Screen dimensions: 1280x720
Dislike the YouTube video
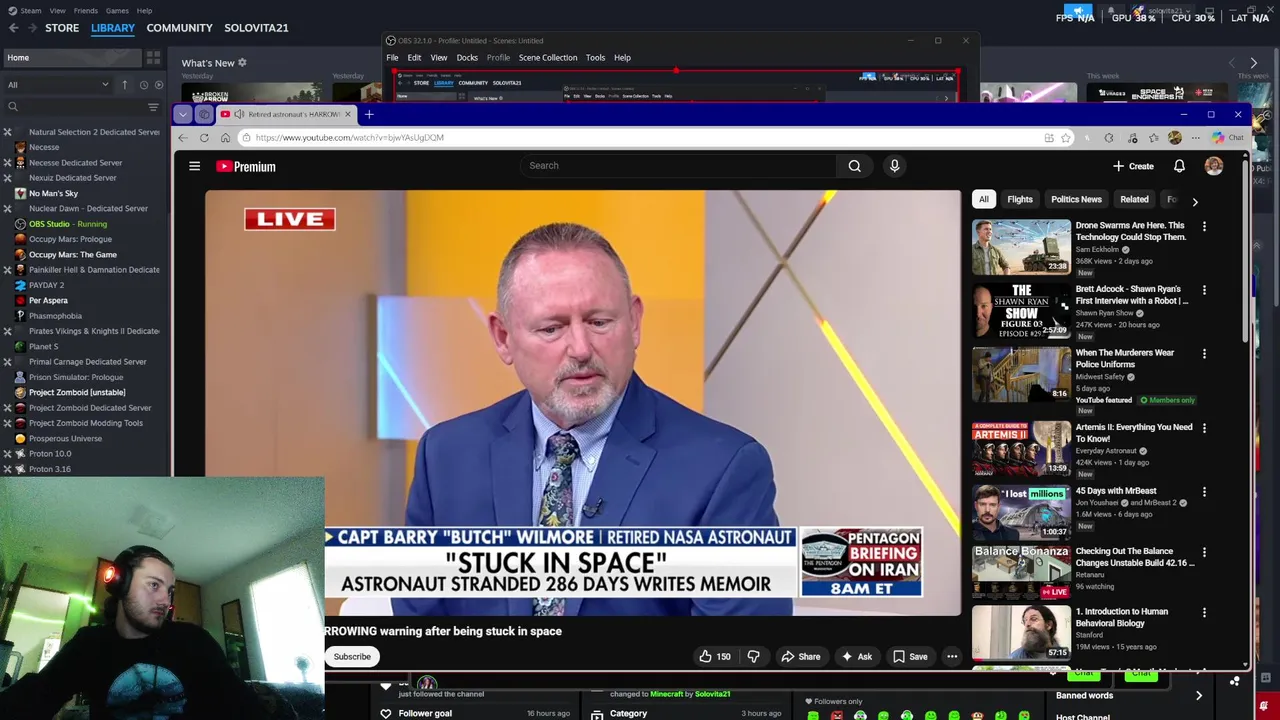[x=753, y=657]
